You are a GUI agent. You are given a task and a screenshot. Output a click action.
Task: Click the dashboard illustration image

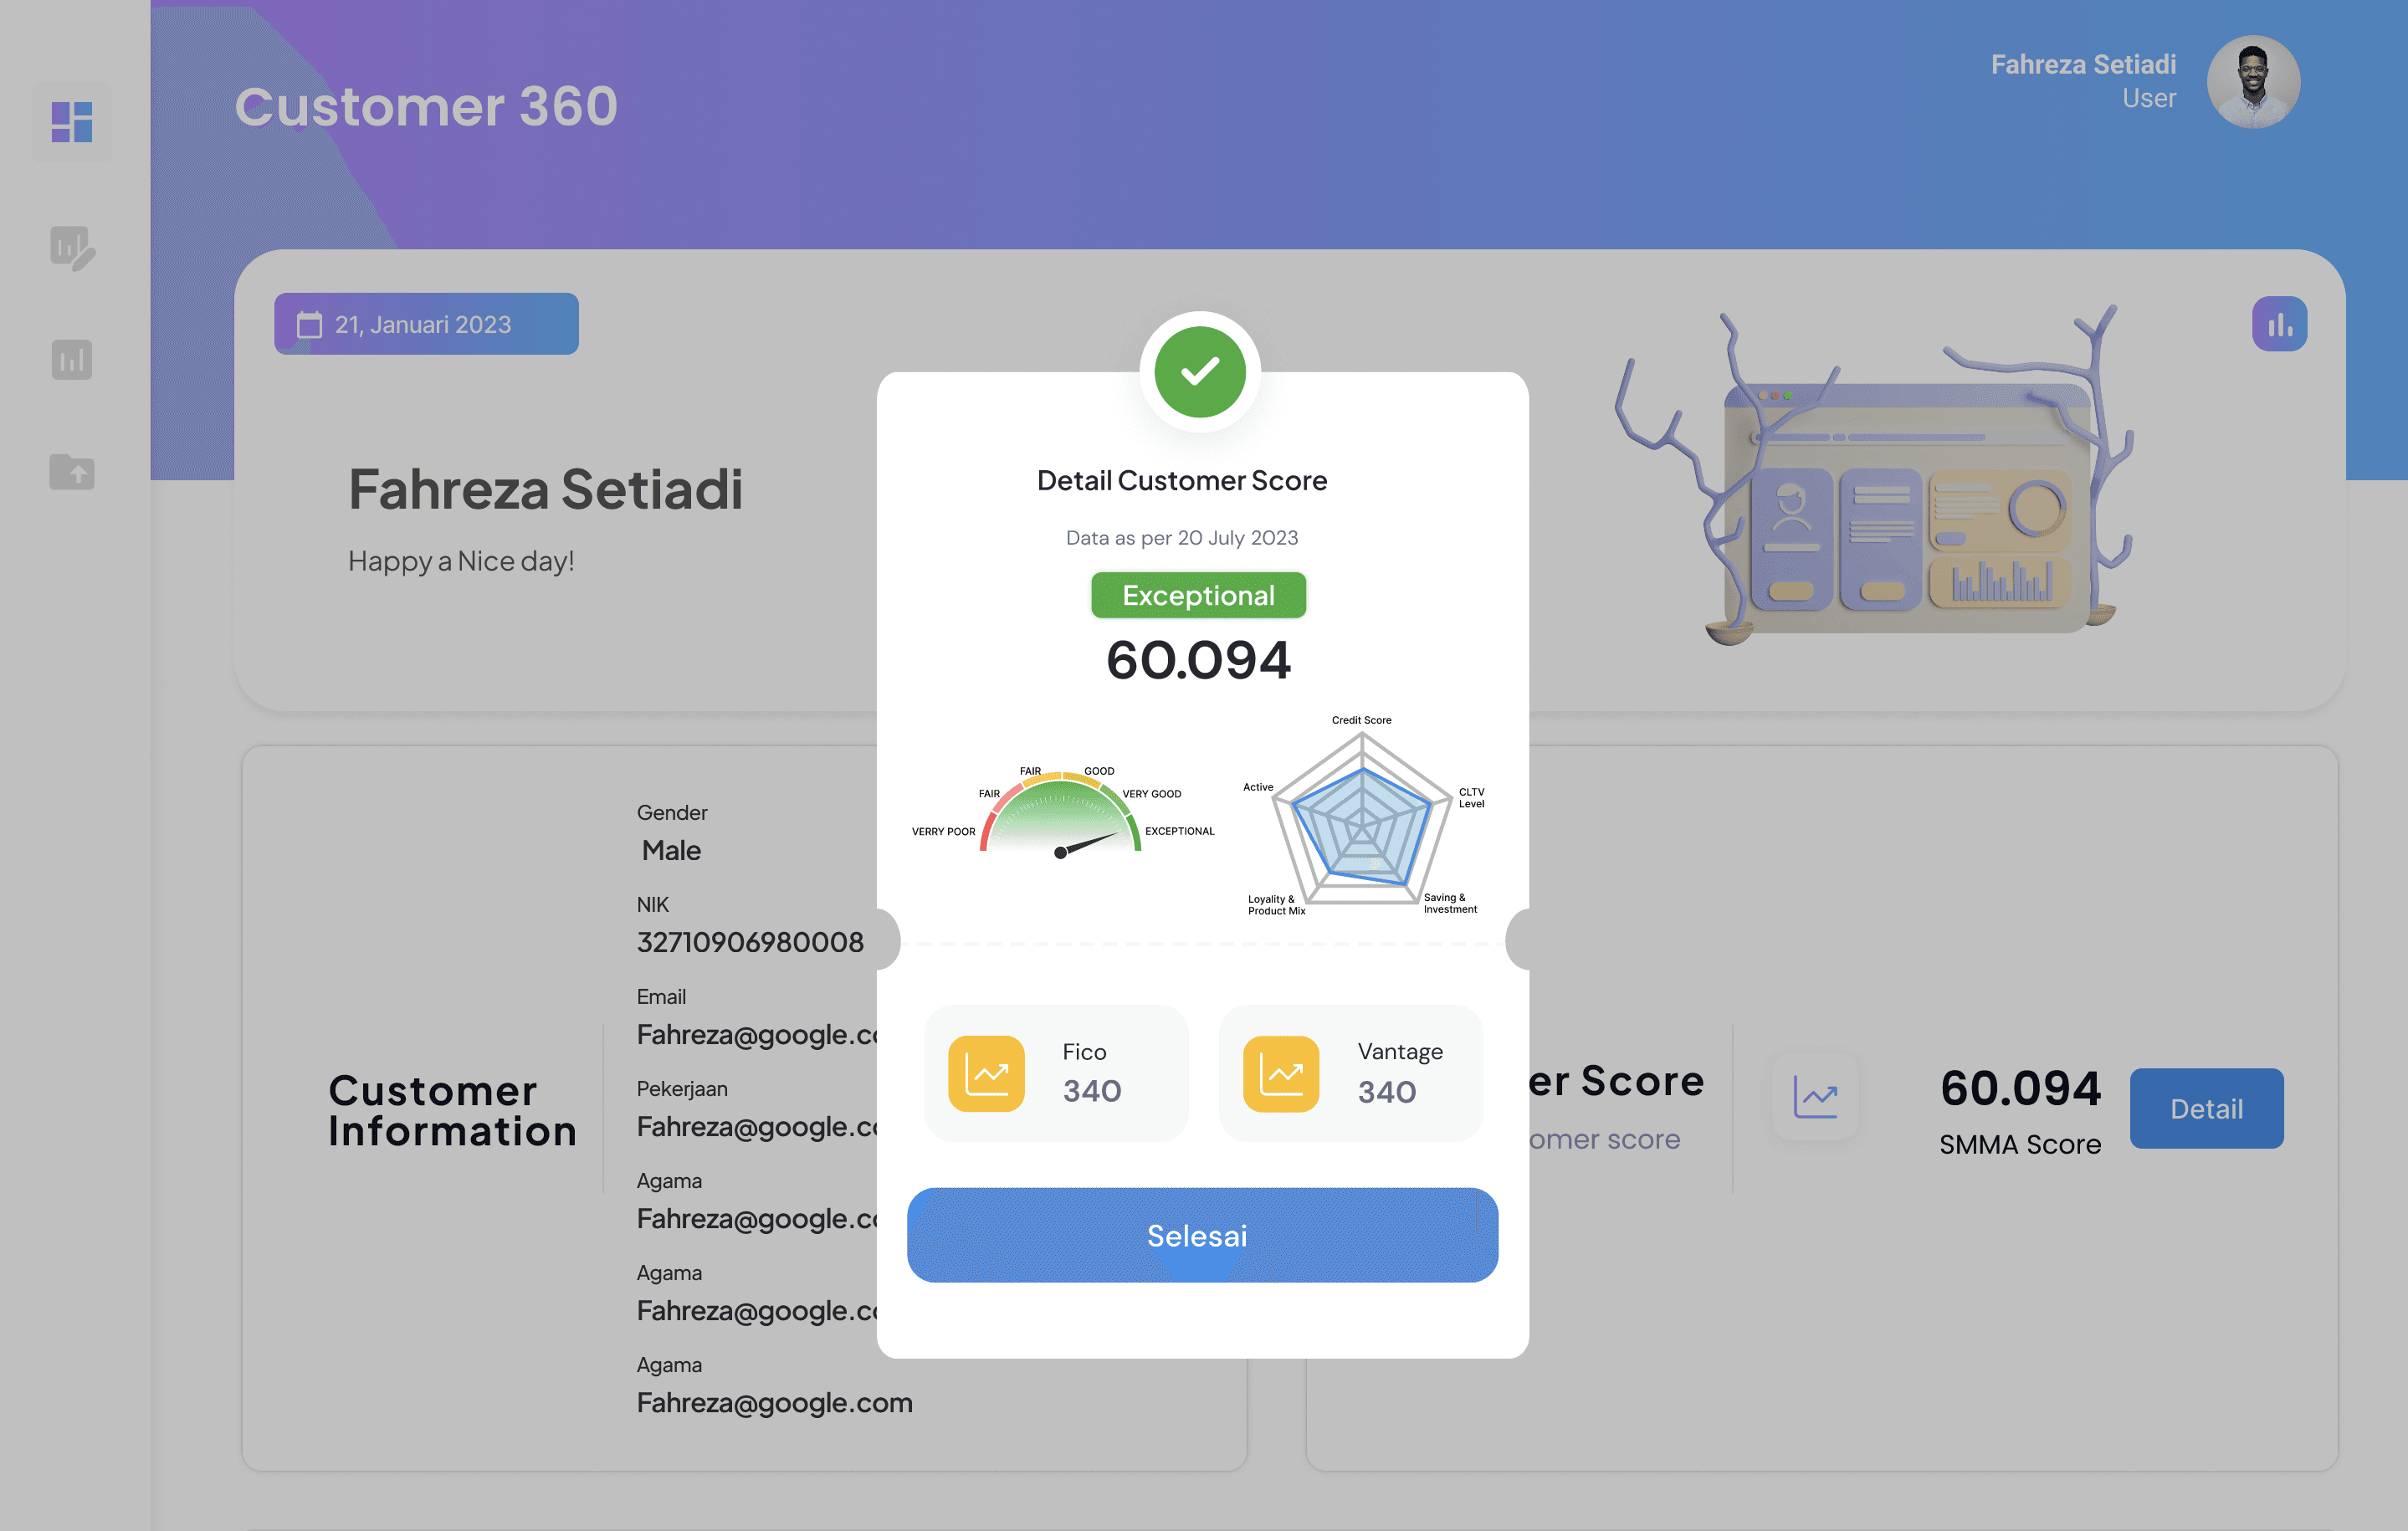(x=1875, y=476)
